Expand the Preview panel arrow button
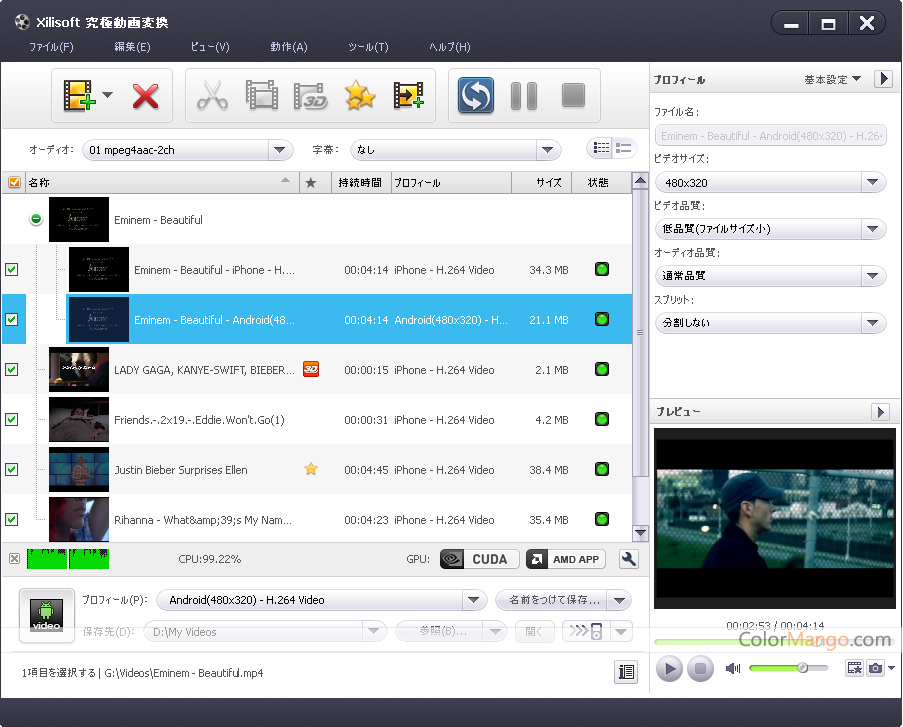 click(880, 412)
